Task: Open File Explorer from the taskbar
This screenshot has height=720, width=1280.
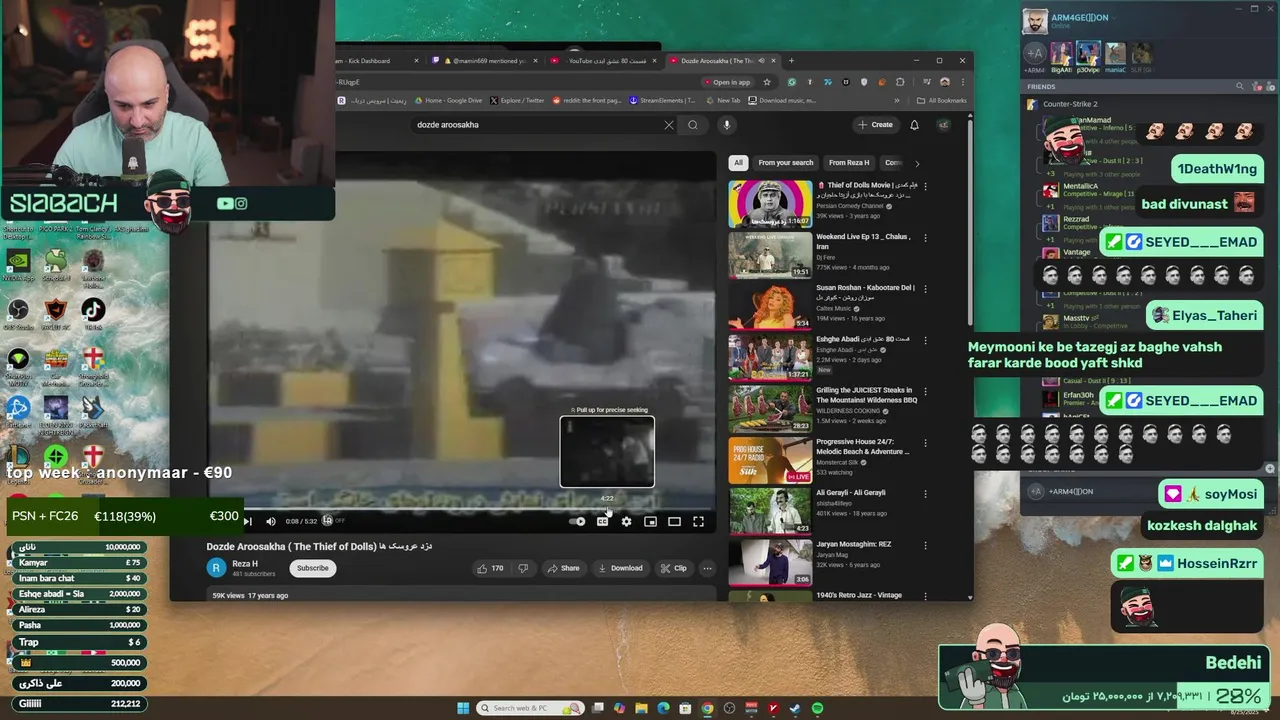Action: pos(641,708)
